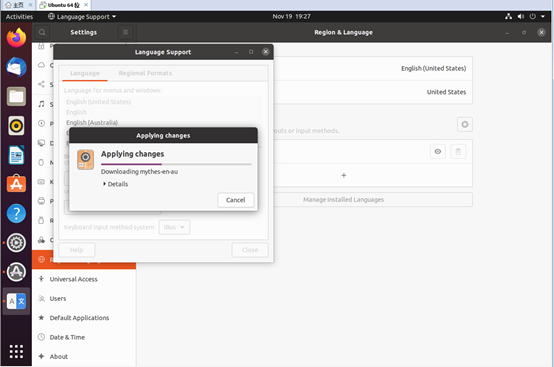Click the United States formats row
The width and height of the screenshot is (554, 367).
click(x=373, y=92)
